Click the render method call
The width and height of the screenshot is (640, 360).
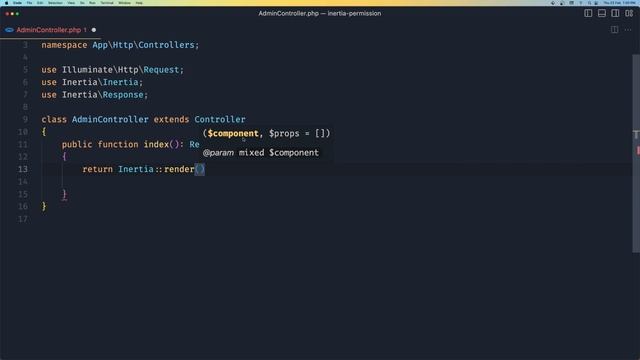(179, 169)
